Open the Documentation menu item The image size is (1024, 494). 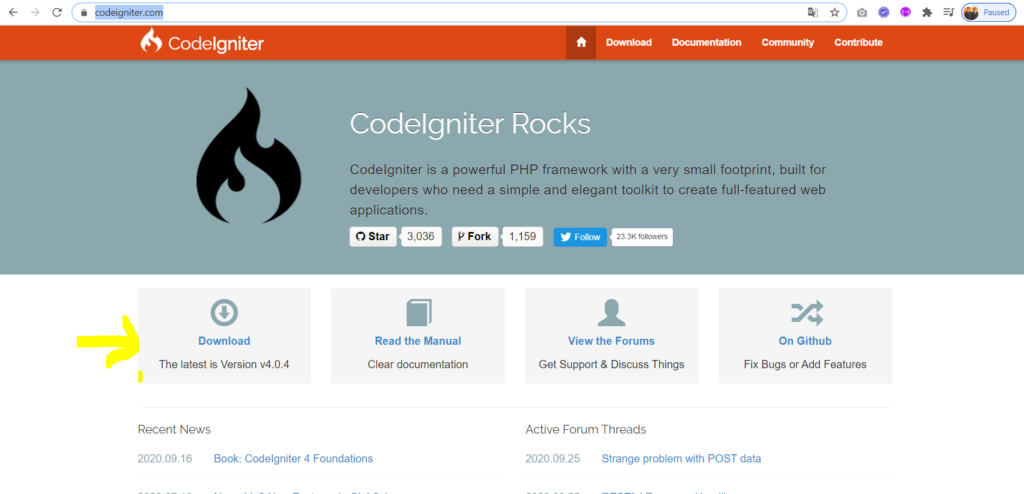(x=706, y=42)
